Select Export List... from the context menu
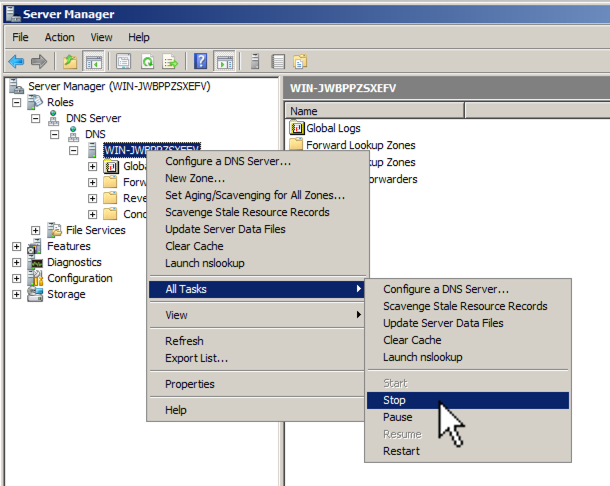This screenshot has height=486, width=610. tap(257, 358)
